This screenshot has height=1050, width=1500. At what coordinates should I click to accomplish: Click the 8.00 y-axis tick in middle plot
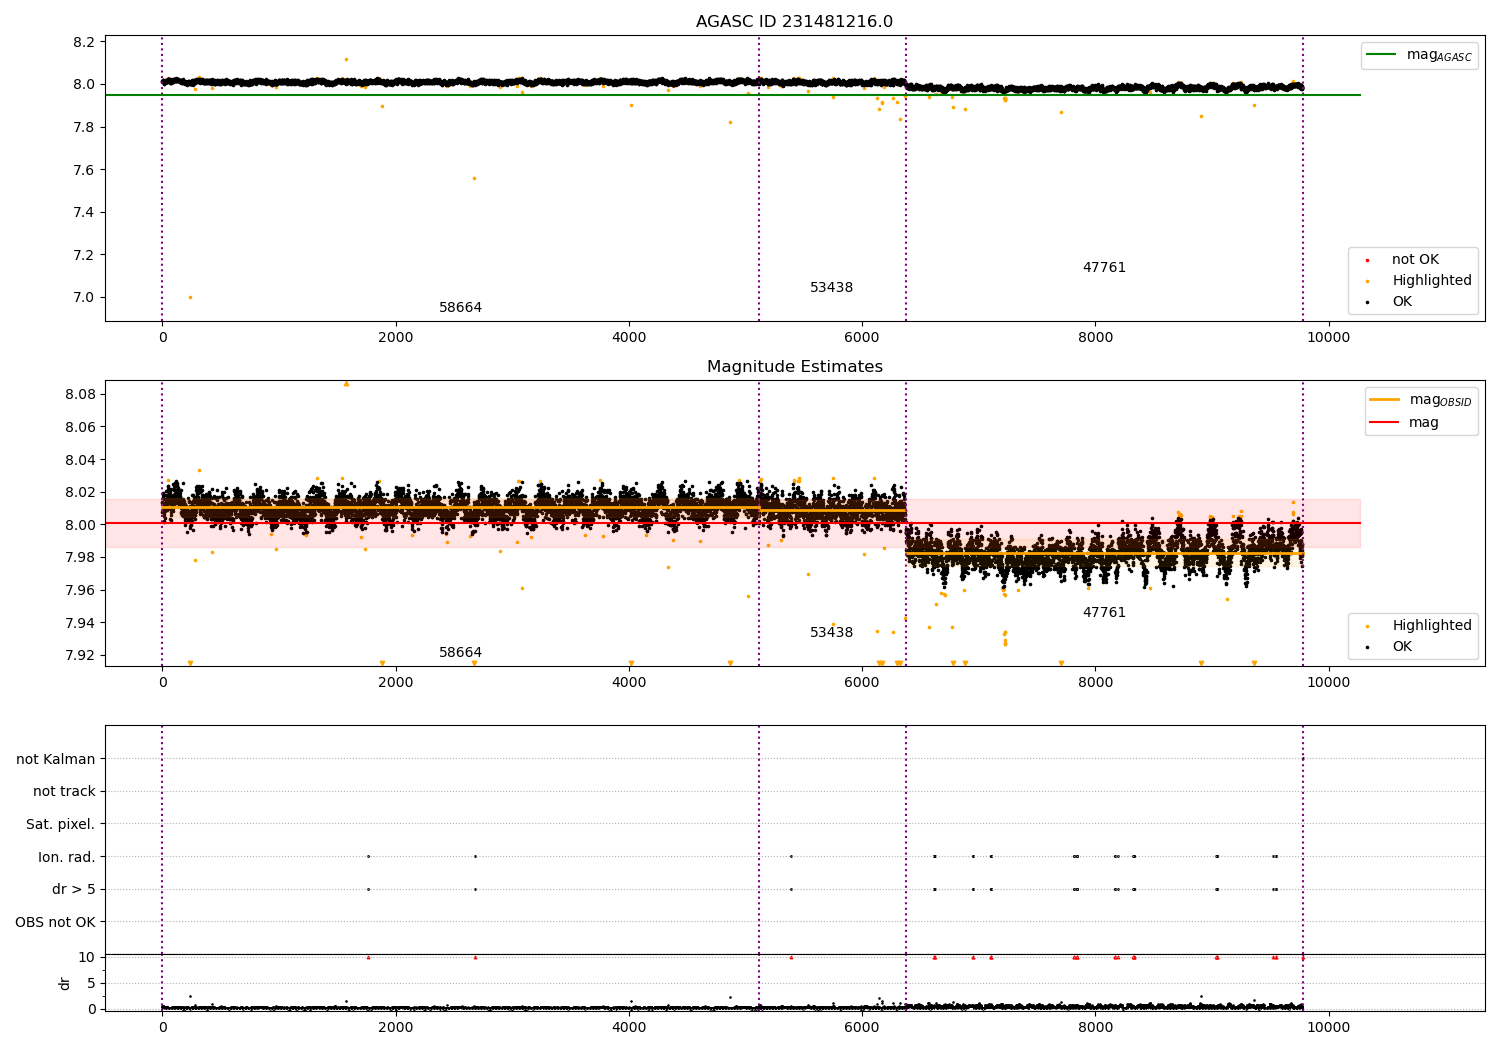(x=80, y=525)
